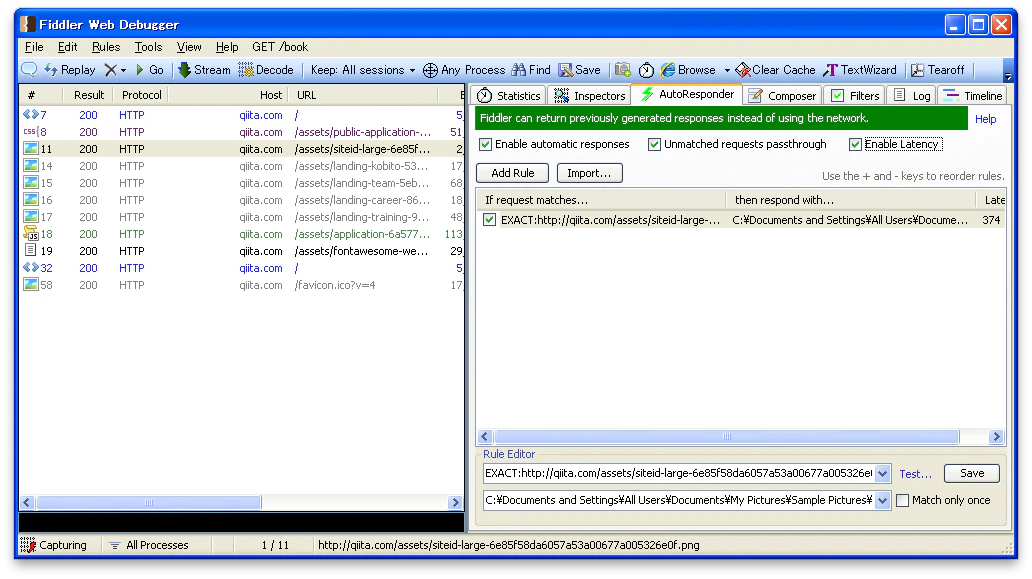Click the Any Process target icon
This screenshot has width=1032, height=579.
(430, 70)
